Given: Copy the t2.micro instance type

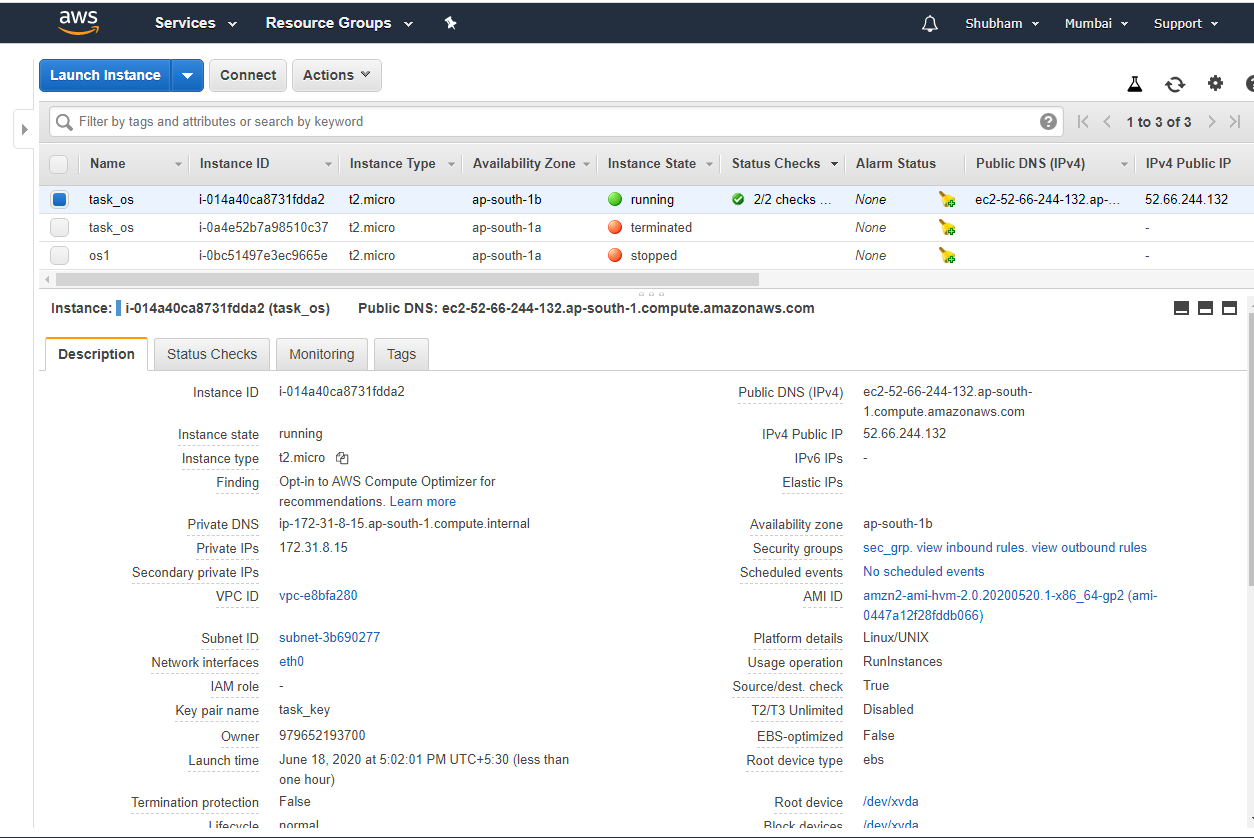Looking at the screenshot, I should pos(341,457).
